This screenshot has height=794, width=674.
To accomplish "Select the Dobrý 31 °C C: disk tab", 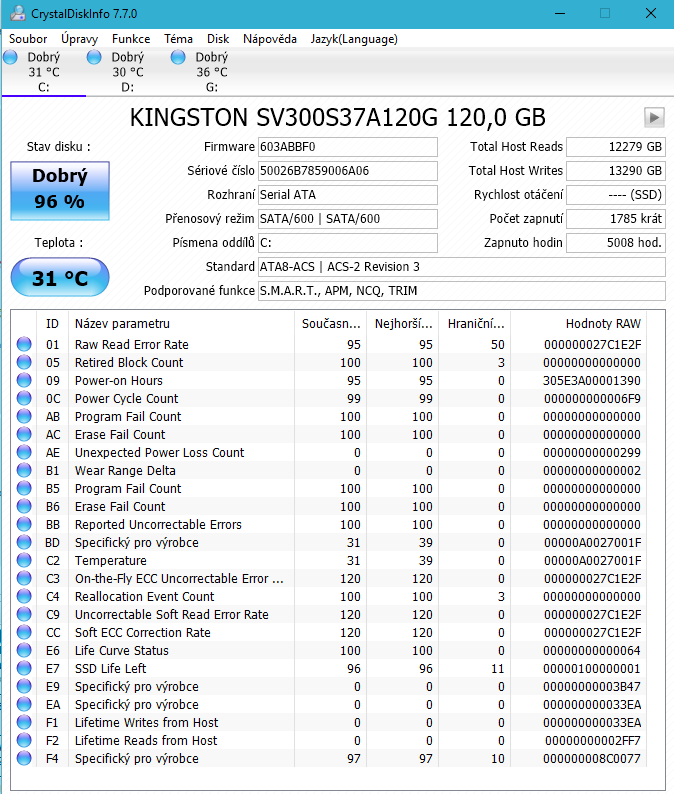I will [x=44, y=72].
